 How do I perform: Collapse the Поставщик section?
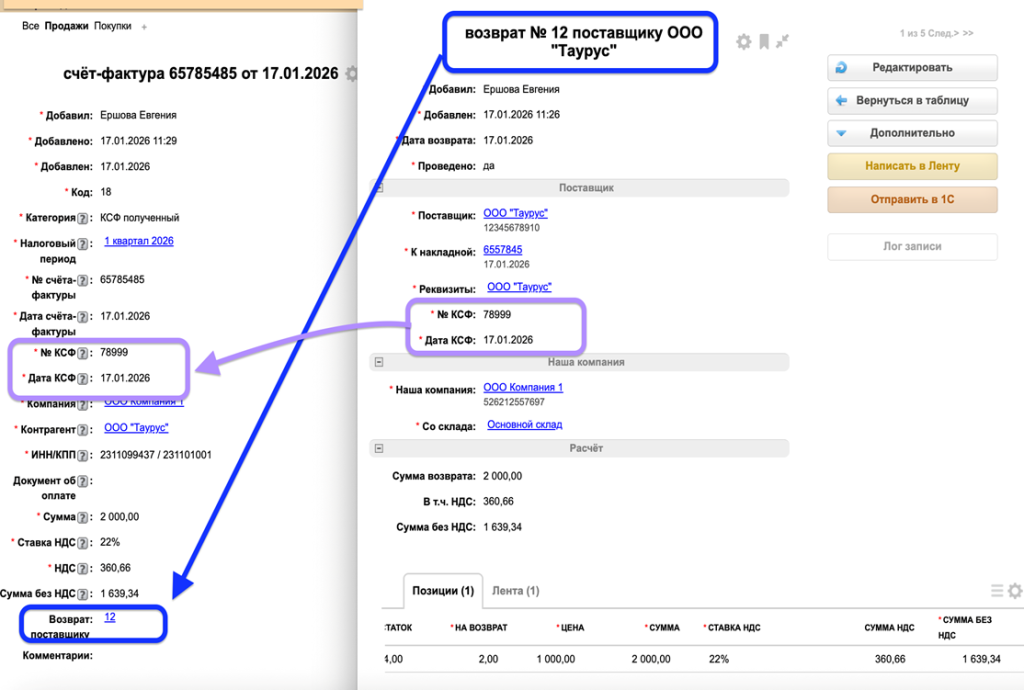point(376,187)
